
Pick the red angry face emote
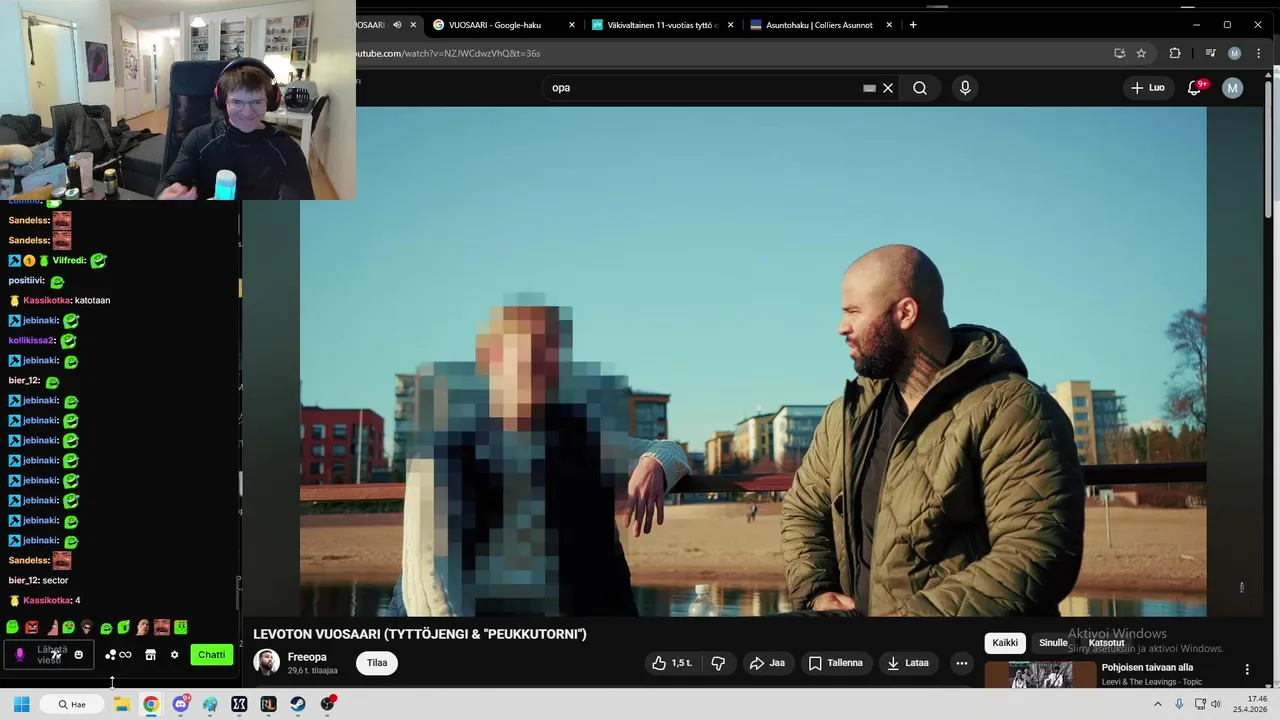[x=31, y=627]
